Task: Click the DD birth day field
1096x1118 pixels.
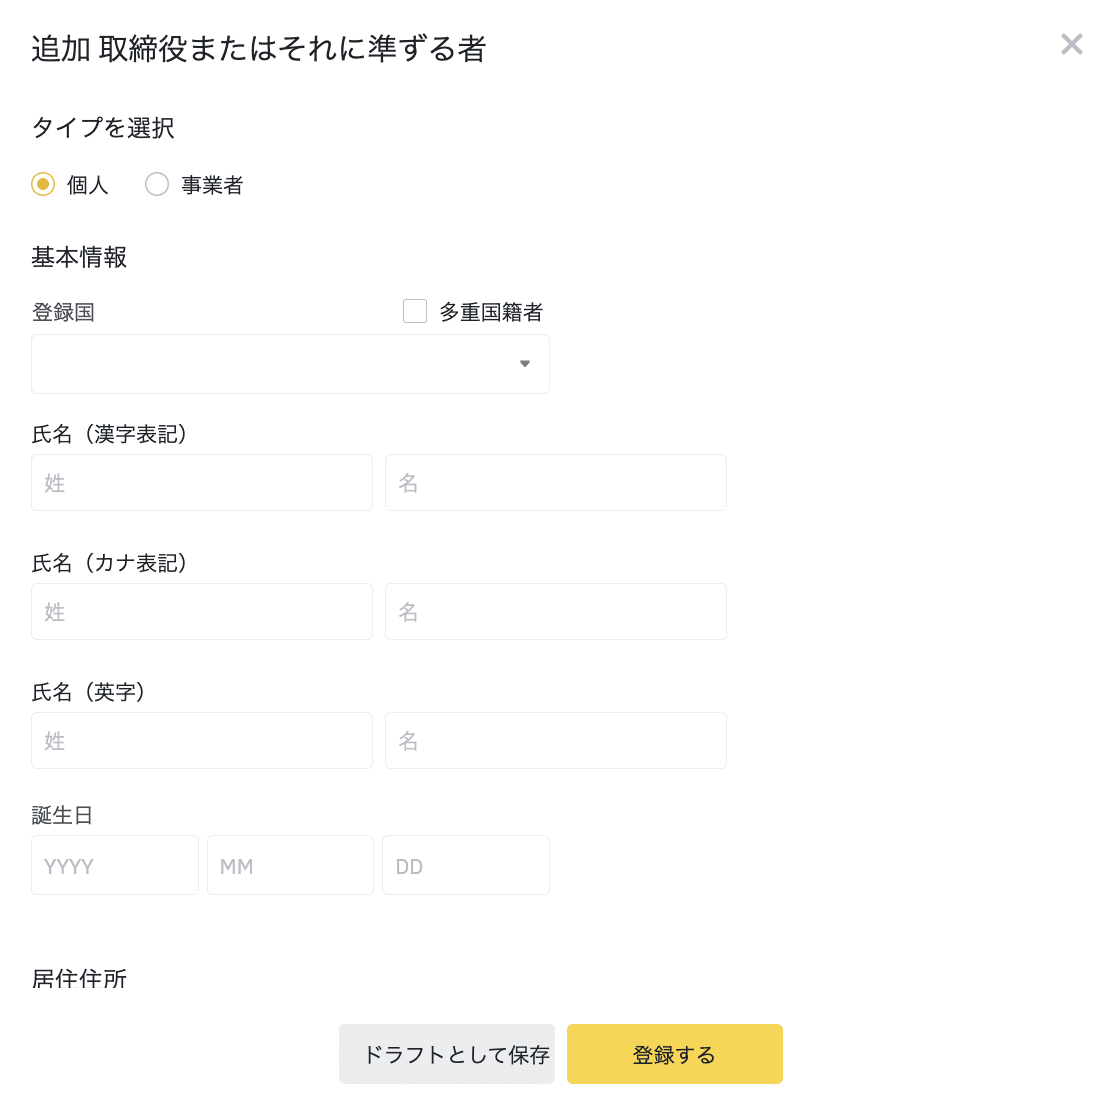Action: (466, 865)
